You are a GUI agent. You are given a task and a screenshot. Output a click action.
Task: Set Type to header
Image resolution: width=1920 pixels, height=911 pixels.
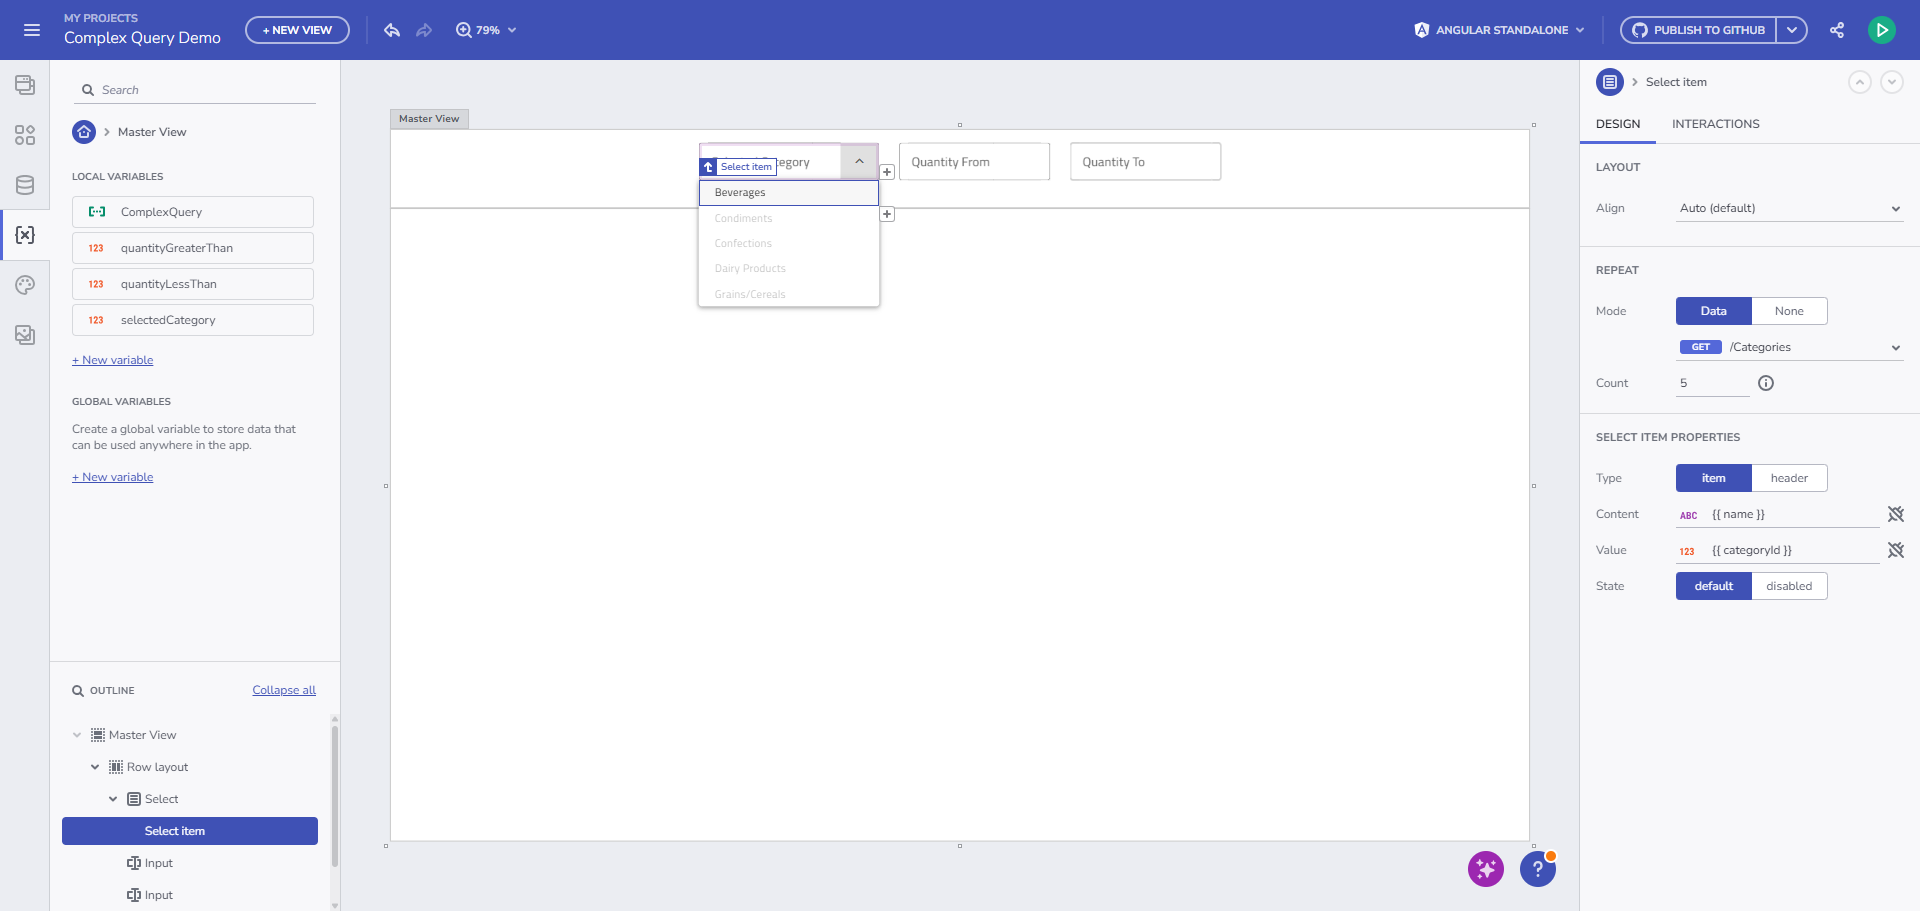coord(1788,478)
